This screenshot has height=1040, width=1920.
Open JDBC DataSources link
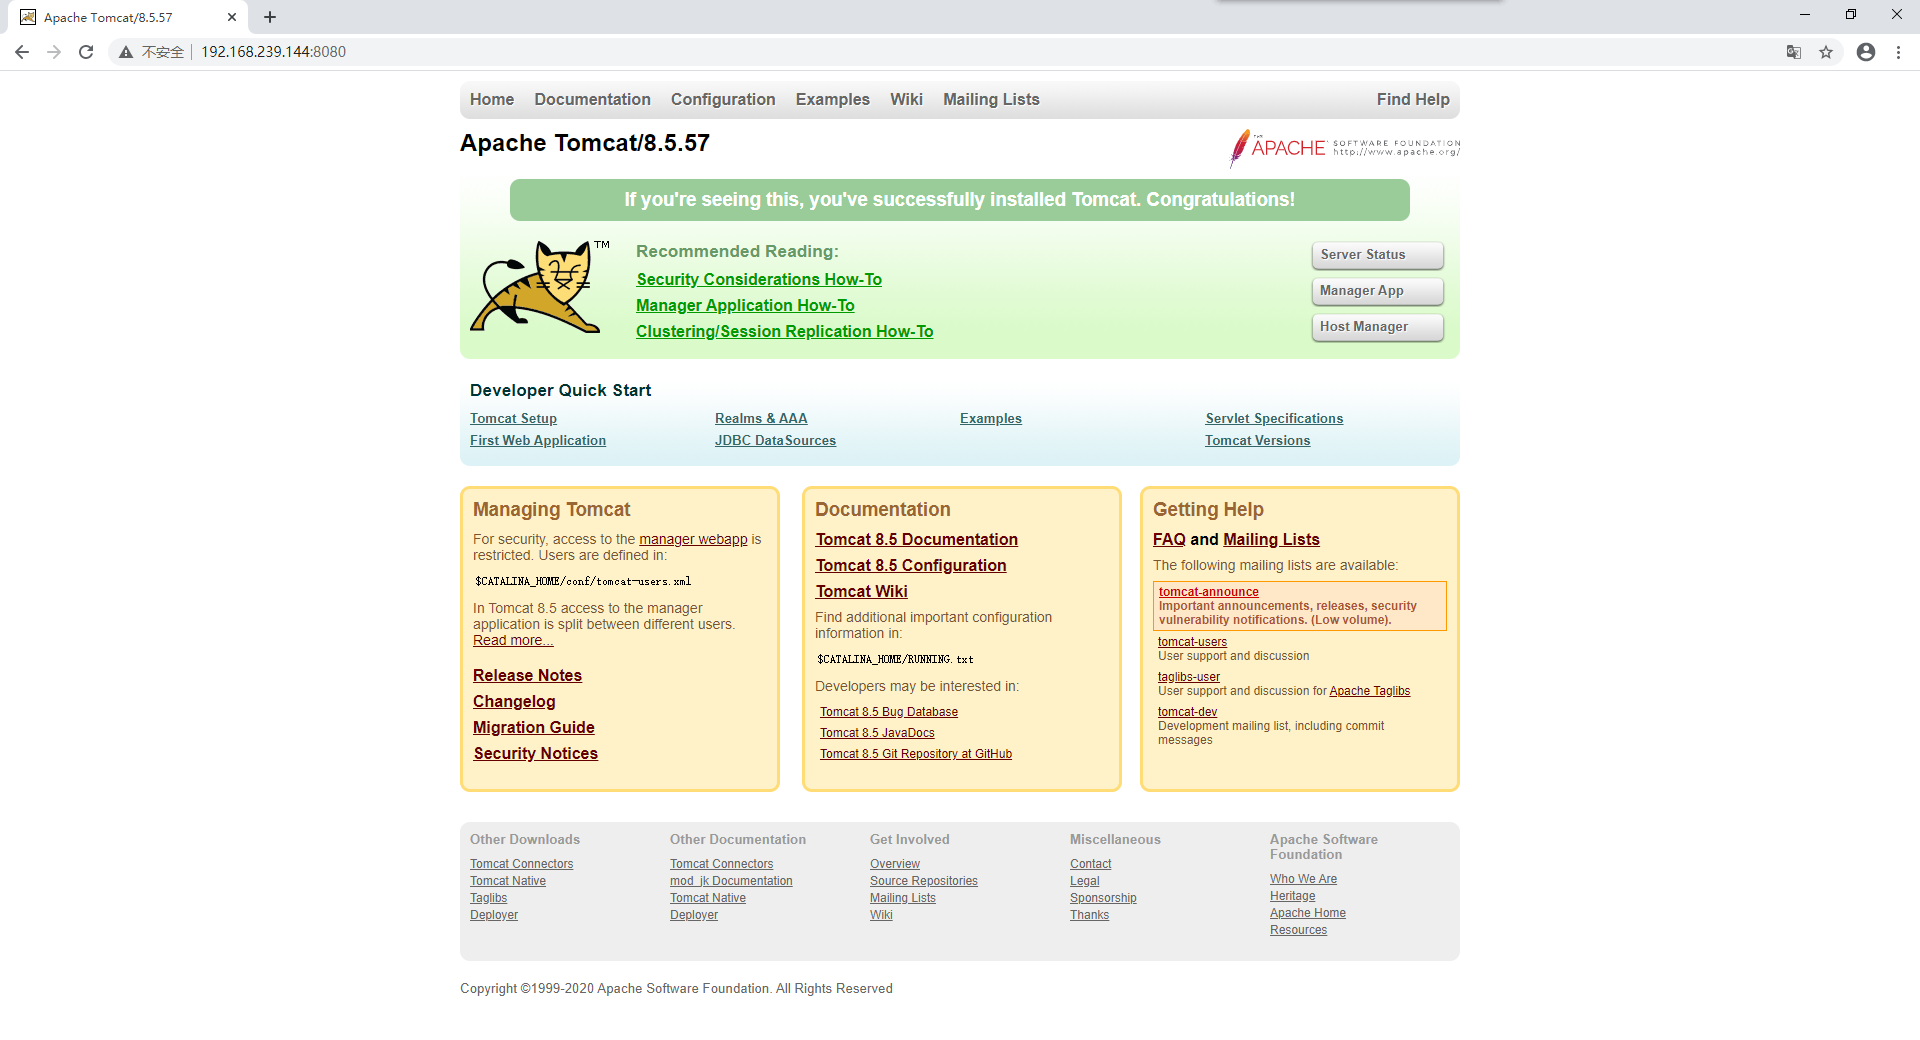point(775,441)
